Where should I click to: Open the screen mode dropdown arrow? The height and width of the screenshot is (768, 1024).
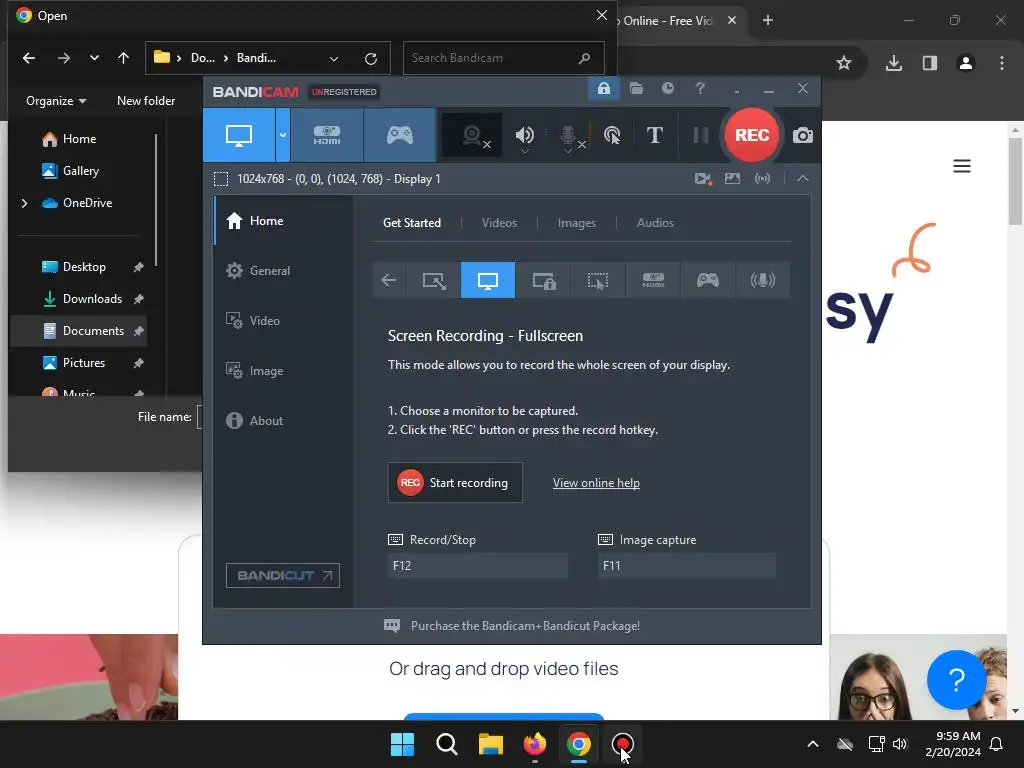283,135
